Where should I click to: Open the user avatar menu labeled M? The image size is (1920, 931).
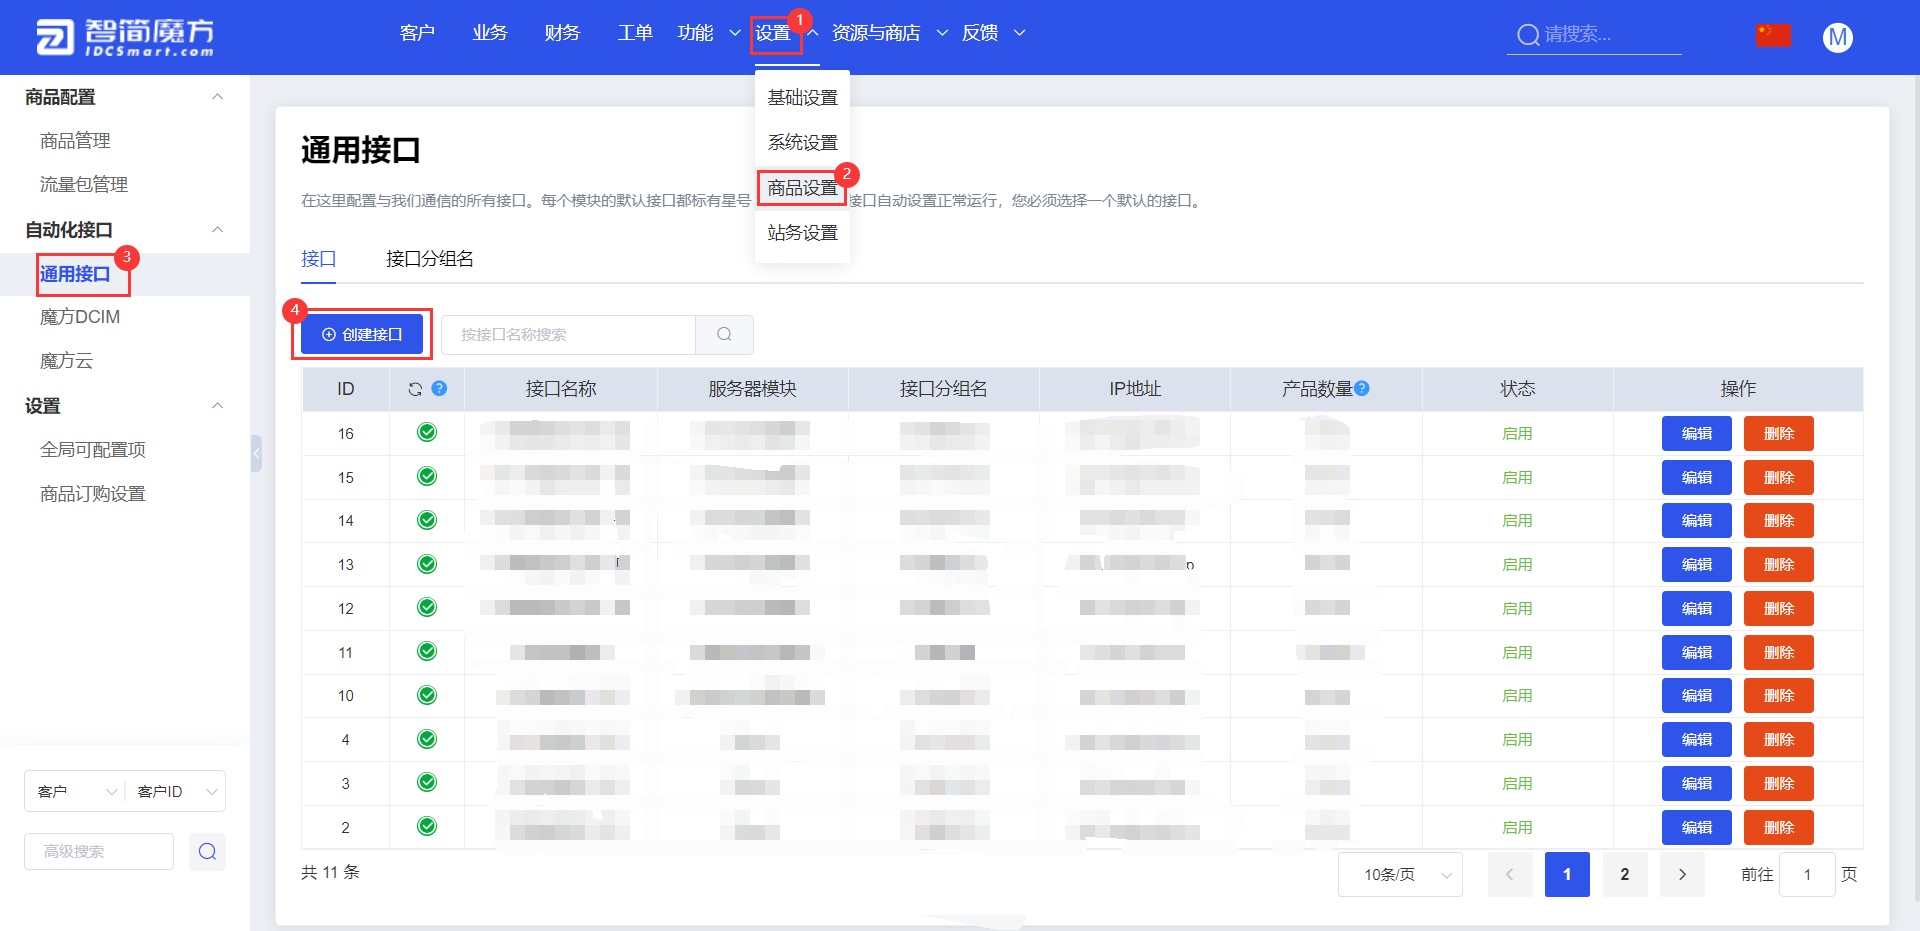pyautogui.click(x=1837, y=37)
